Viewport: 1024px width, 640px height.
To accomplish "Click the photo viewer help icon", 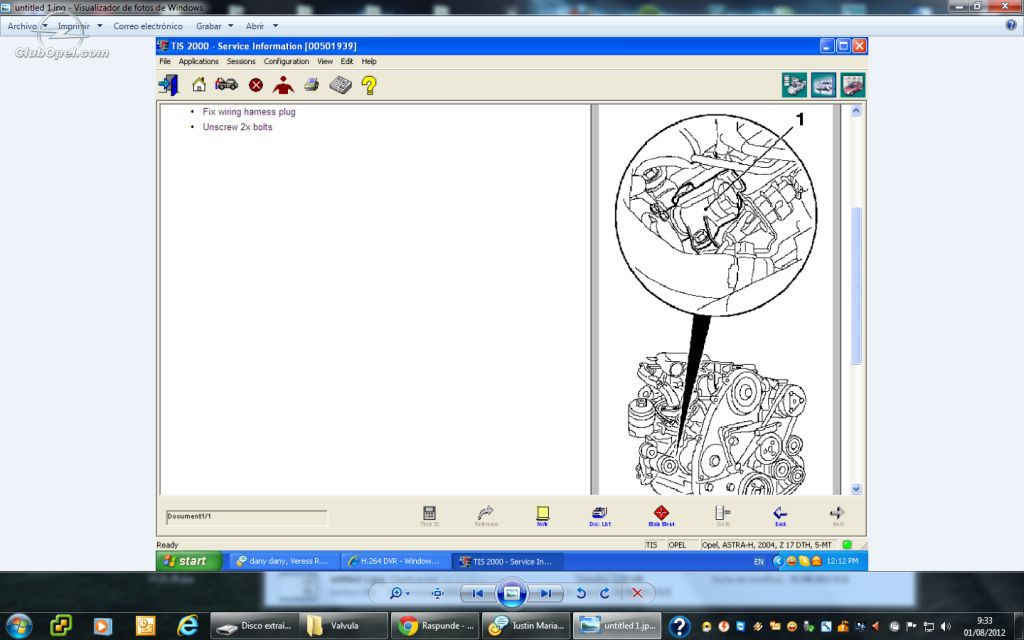I will 1011,25.
